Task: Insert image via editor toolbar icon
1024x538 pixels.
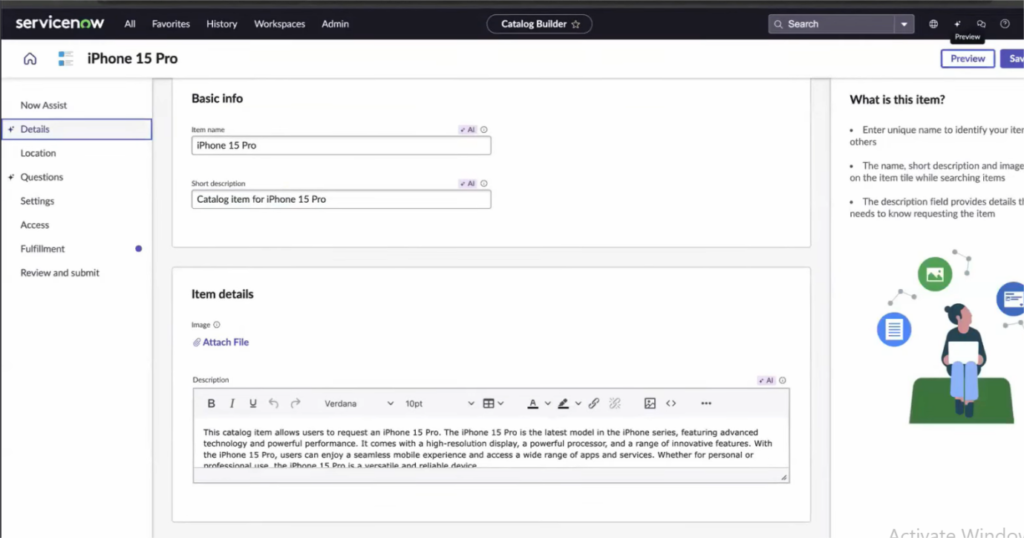Action: pyautogui.click(x=650, y=404)
